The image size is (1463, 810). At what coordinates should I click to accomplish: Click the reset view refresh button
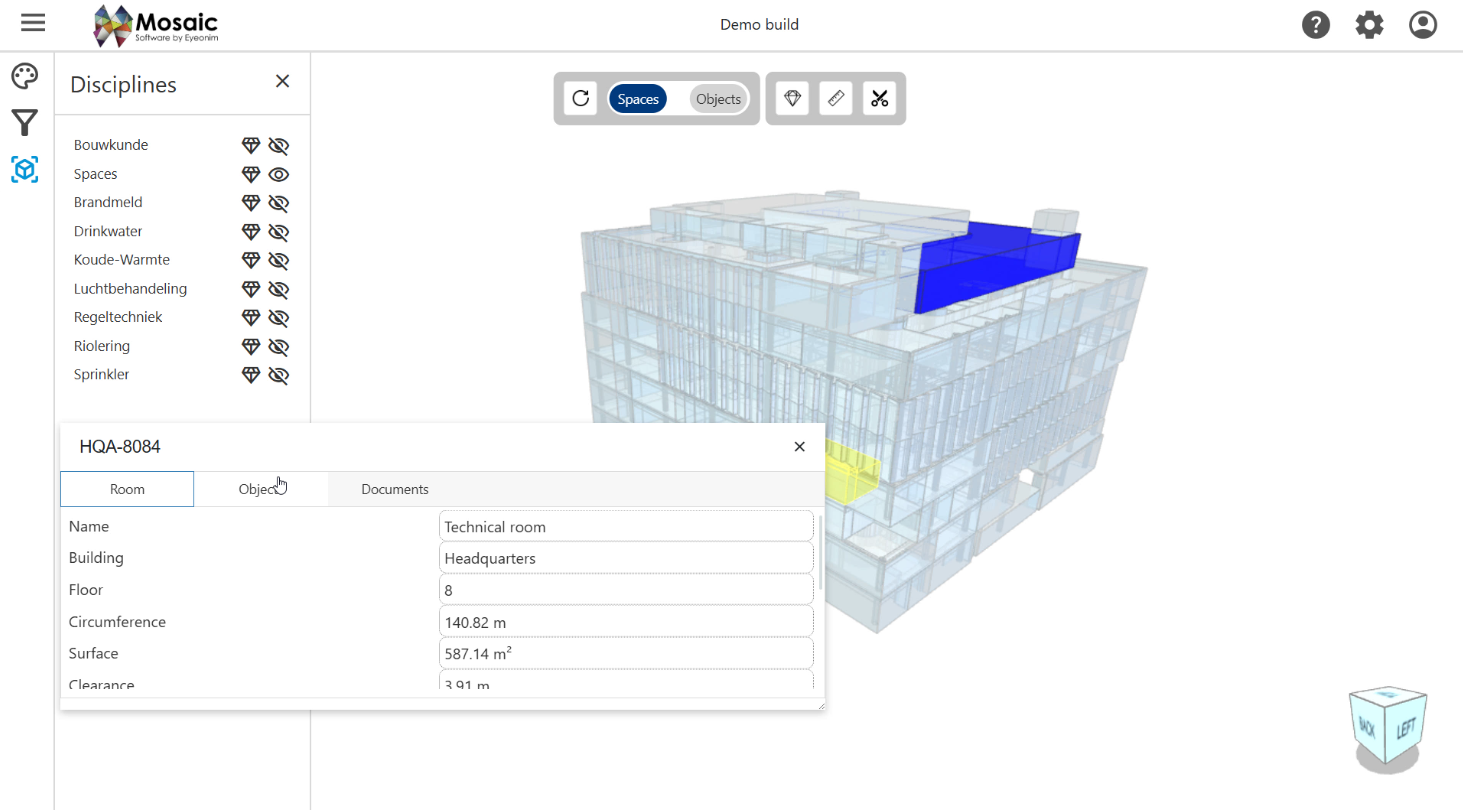pos(580,98)
